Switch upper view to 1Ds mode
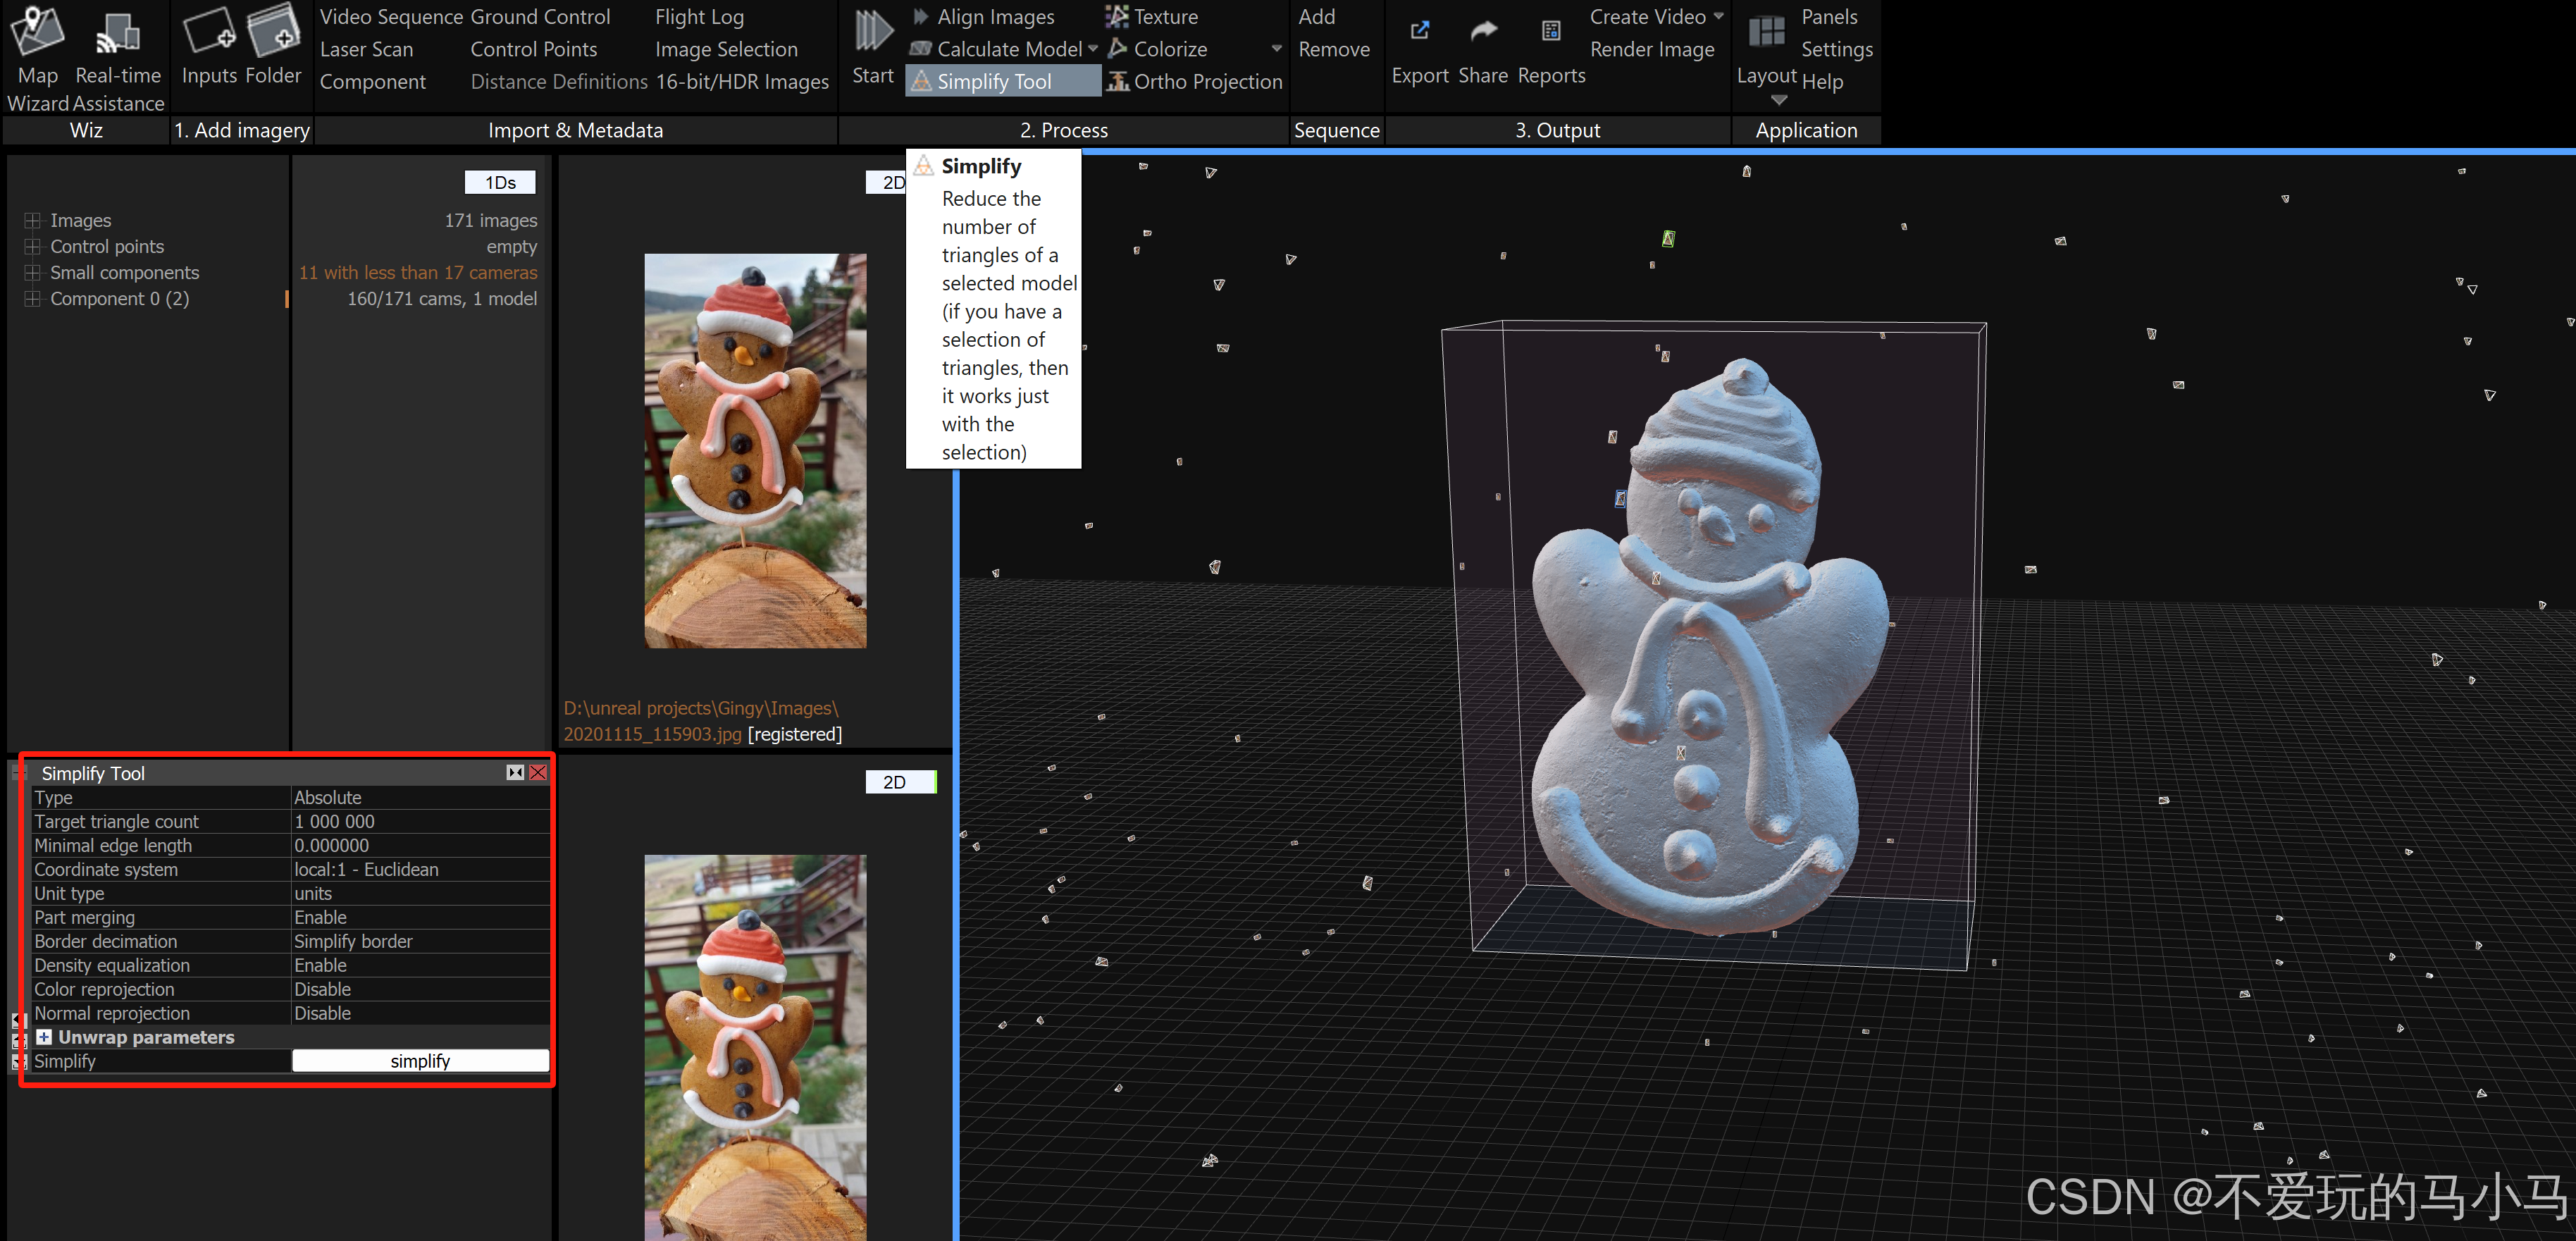2576x1241 pixels. pos(500,182)
